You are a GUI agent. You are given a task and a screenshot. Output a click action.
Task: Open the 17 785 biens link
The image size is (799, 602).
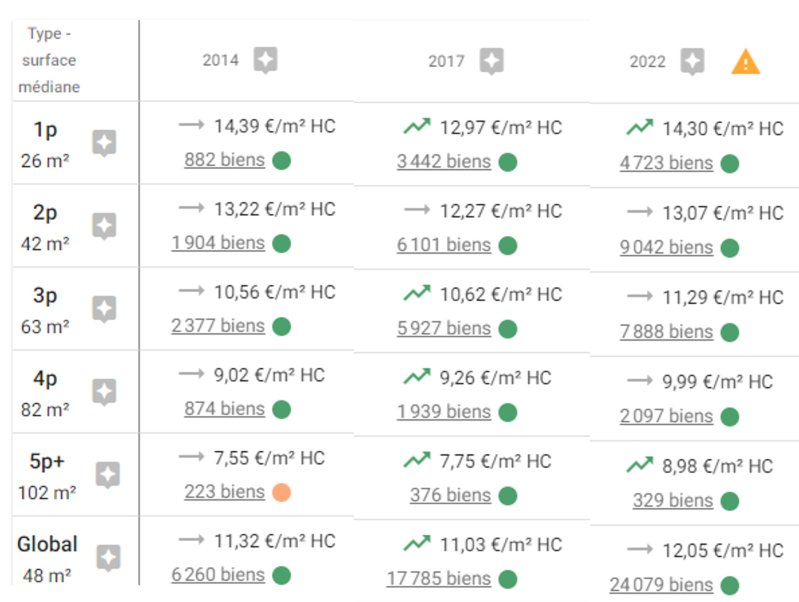[439, 579]
